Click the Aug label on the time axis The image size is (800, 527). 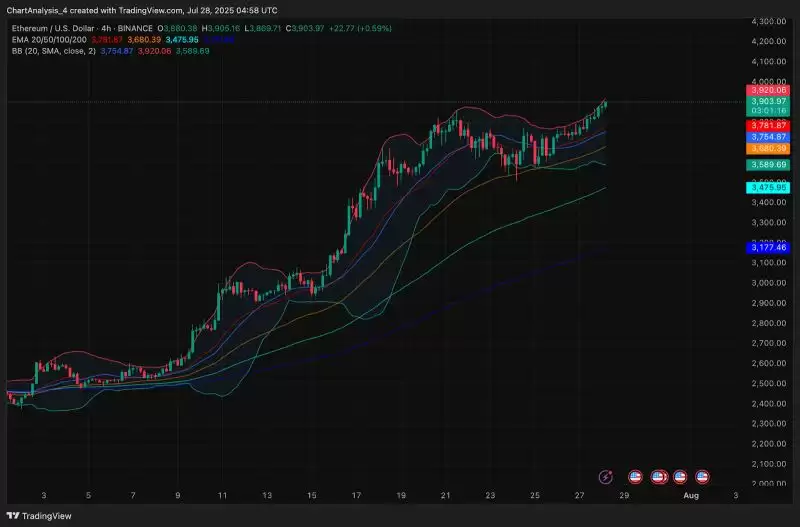[688, 495]
